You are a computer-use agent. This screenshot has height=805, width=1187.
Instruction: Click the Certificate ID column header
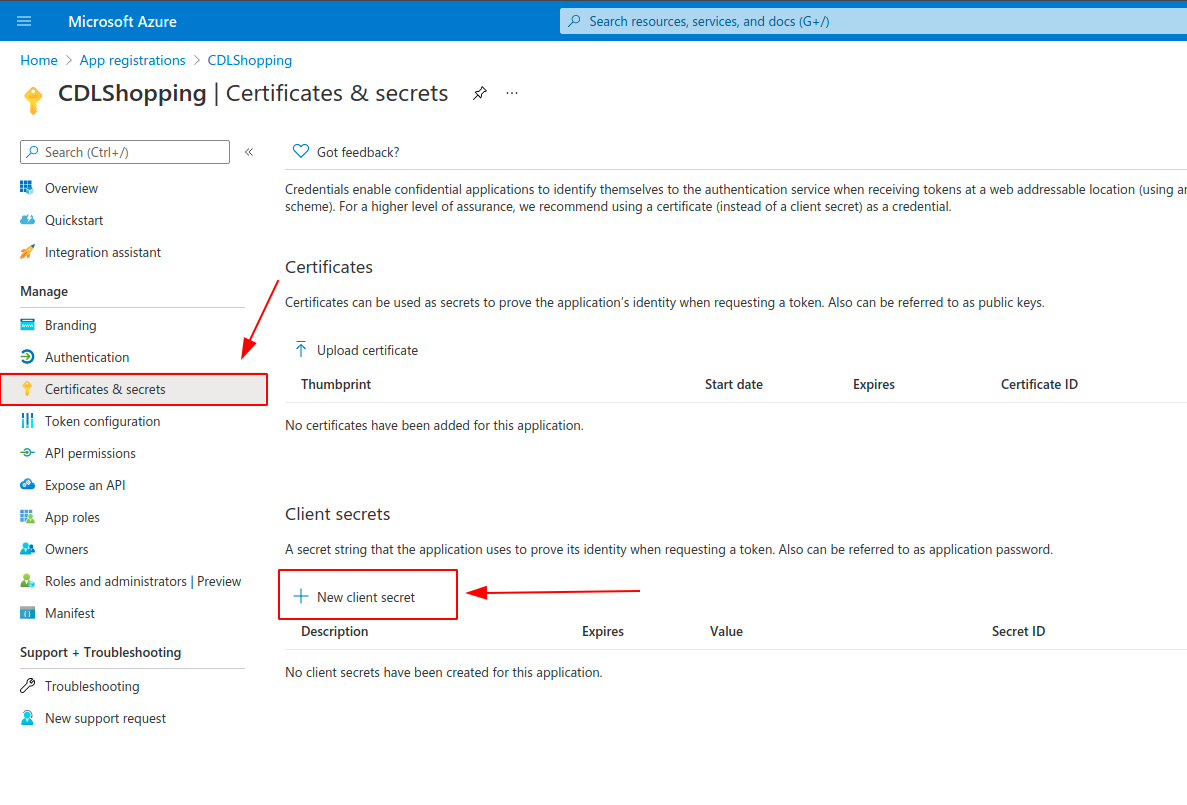[x=1039, y=384]
